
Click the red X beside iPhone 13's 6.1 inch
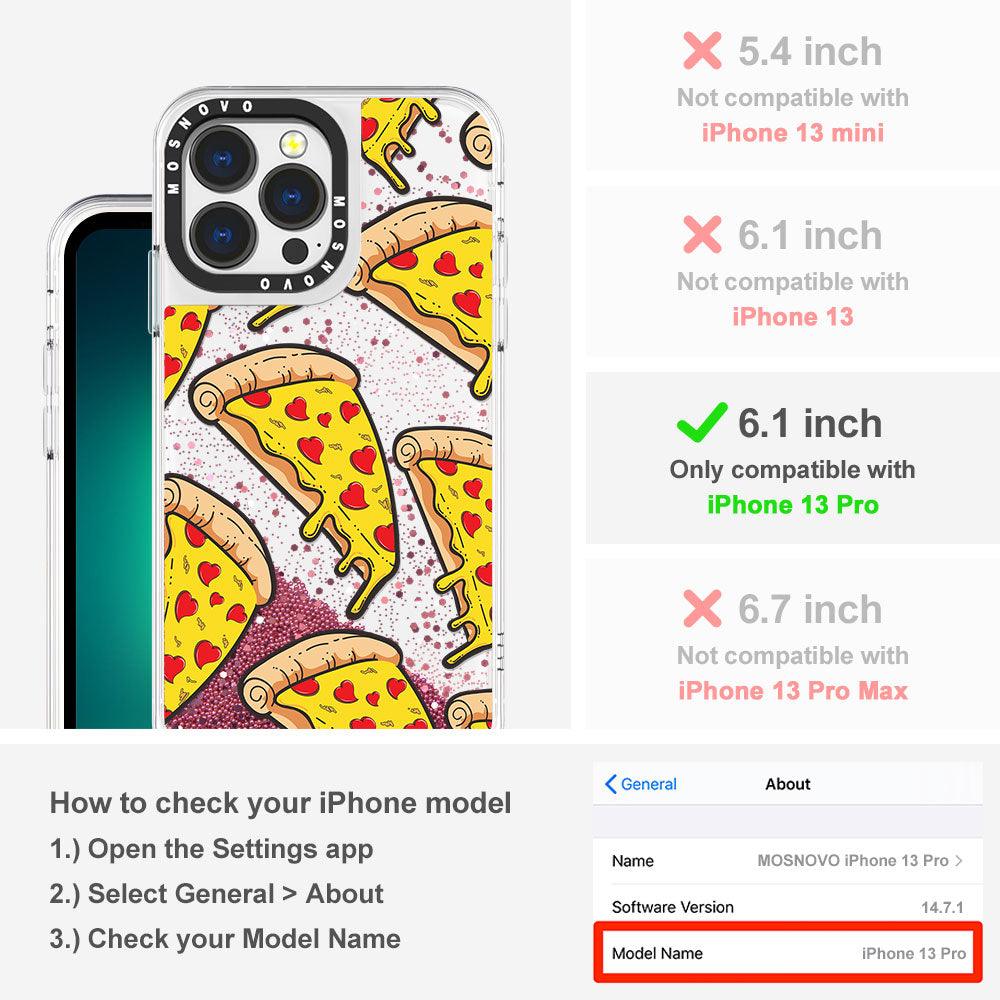point(702,234)
